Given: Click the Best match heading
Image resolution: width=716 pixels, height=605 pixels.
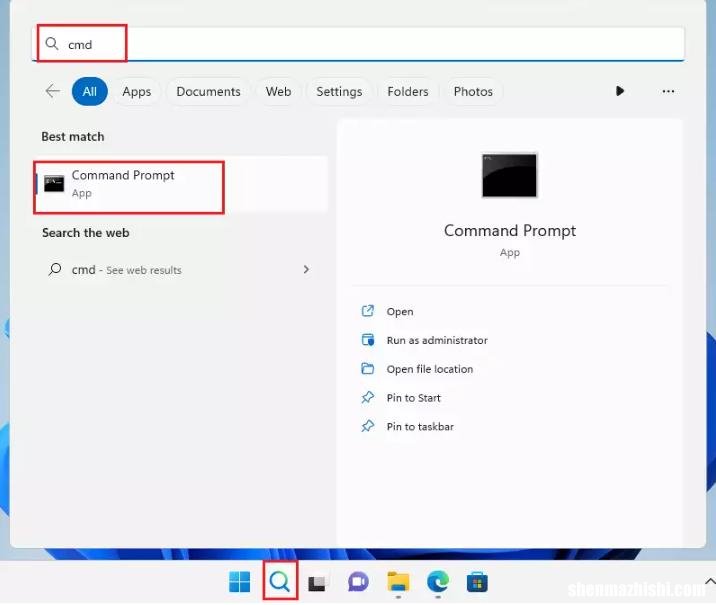Looking at the screenshot, I should (73, 137).
